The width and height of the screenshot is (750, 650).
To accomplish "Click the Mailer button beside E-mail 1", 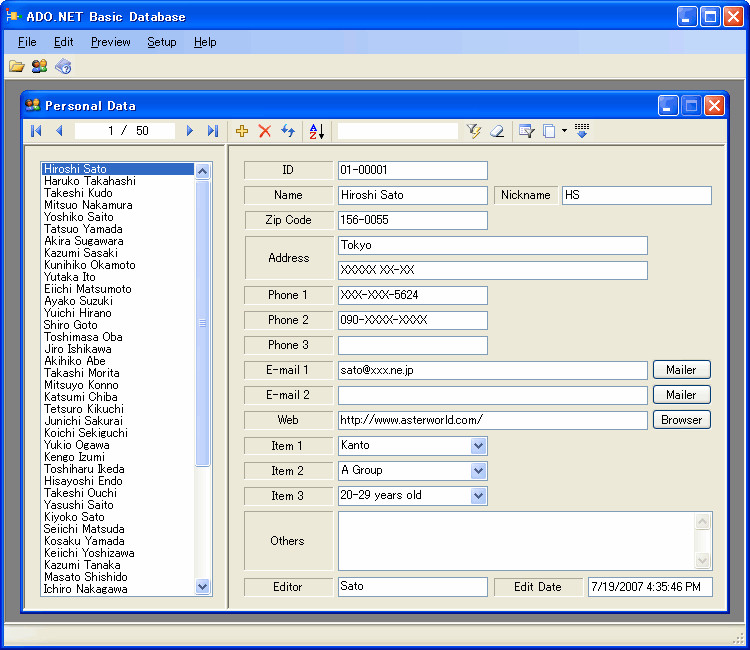I will click(x=681, y=370).
